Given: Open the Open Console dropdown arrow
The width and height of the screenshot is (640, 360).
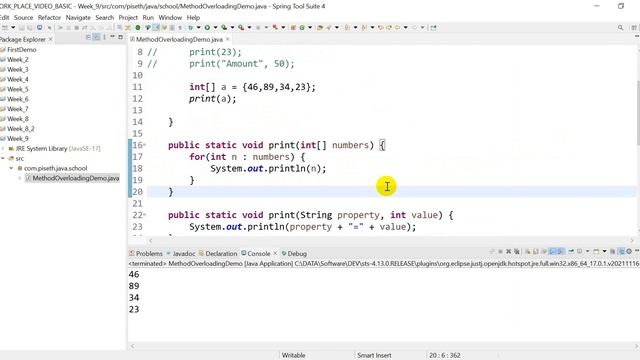Looking at the screenshot, I should pos(604,251).
